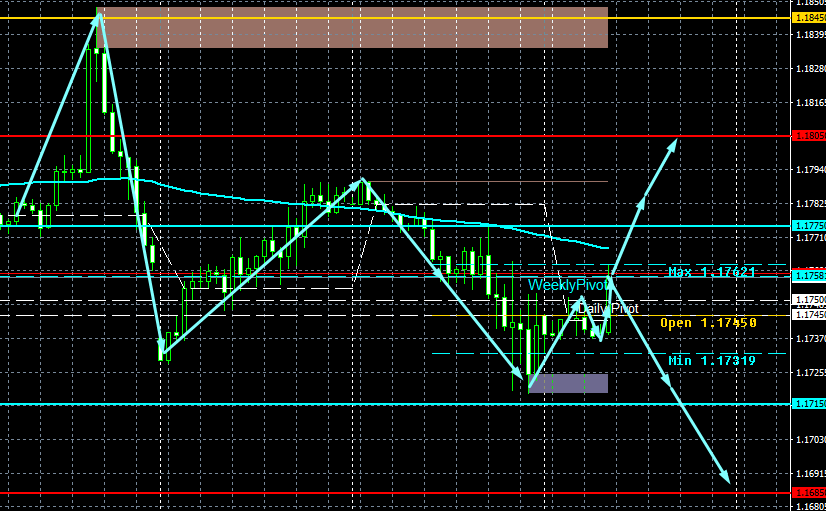
Task: Select the red horizontal line at 1.18050
Action: 395,136
